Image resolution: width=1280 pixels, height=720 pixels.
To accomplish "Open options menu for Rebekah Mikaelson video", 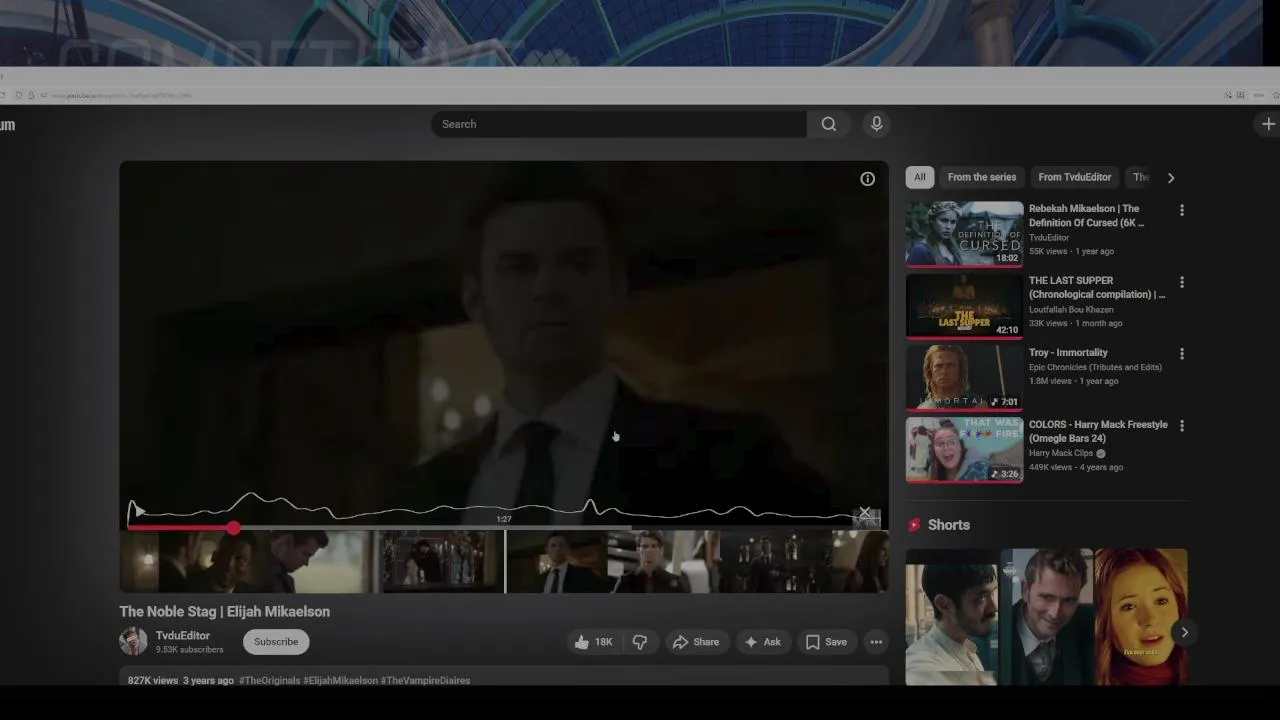I will 1181,210.
